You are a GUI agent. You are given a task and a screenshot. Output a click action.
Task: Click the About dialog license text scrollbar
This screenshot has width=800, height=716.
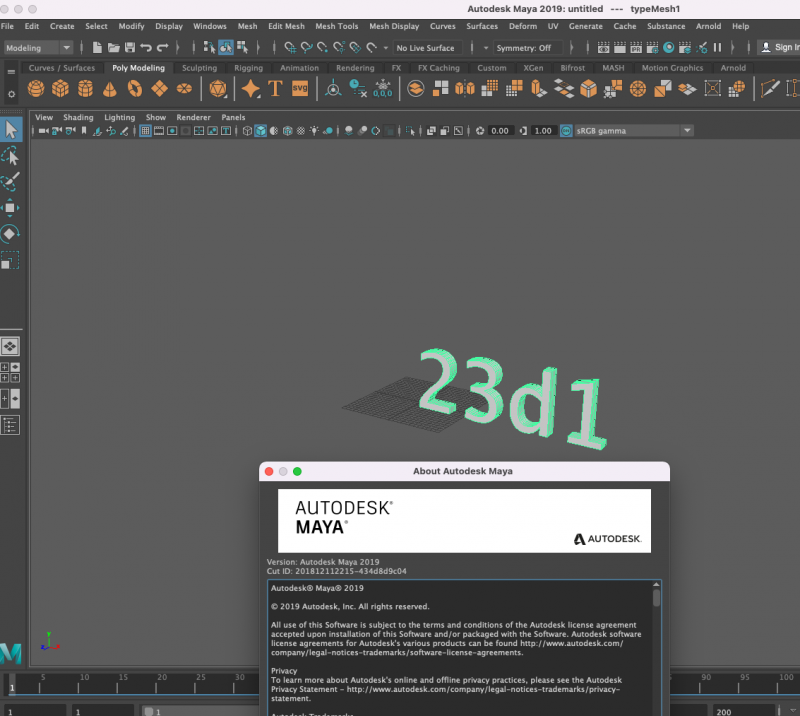tap(657, 598)
